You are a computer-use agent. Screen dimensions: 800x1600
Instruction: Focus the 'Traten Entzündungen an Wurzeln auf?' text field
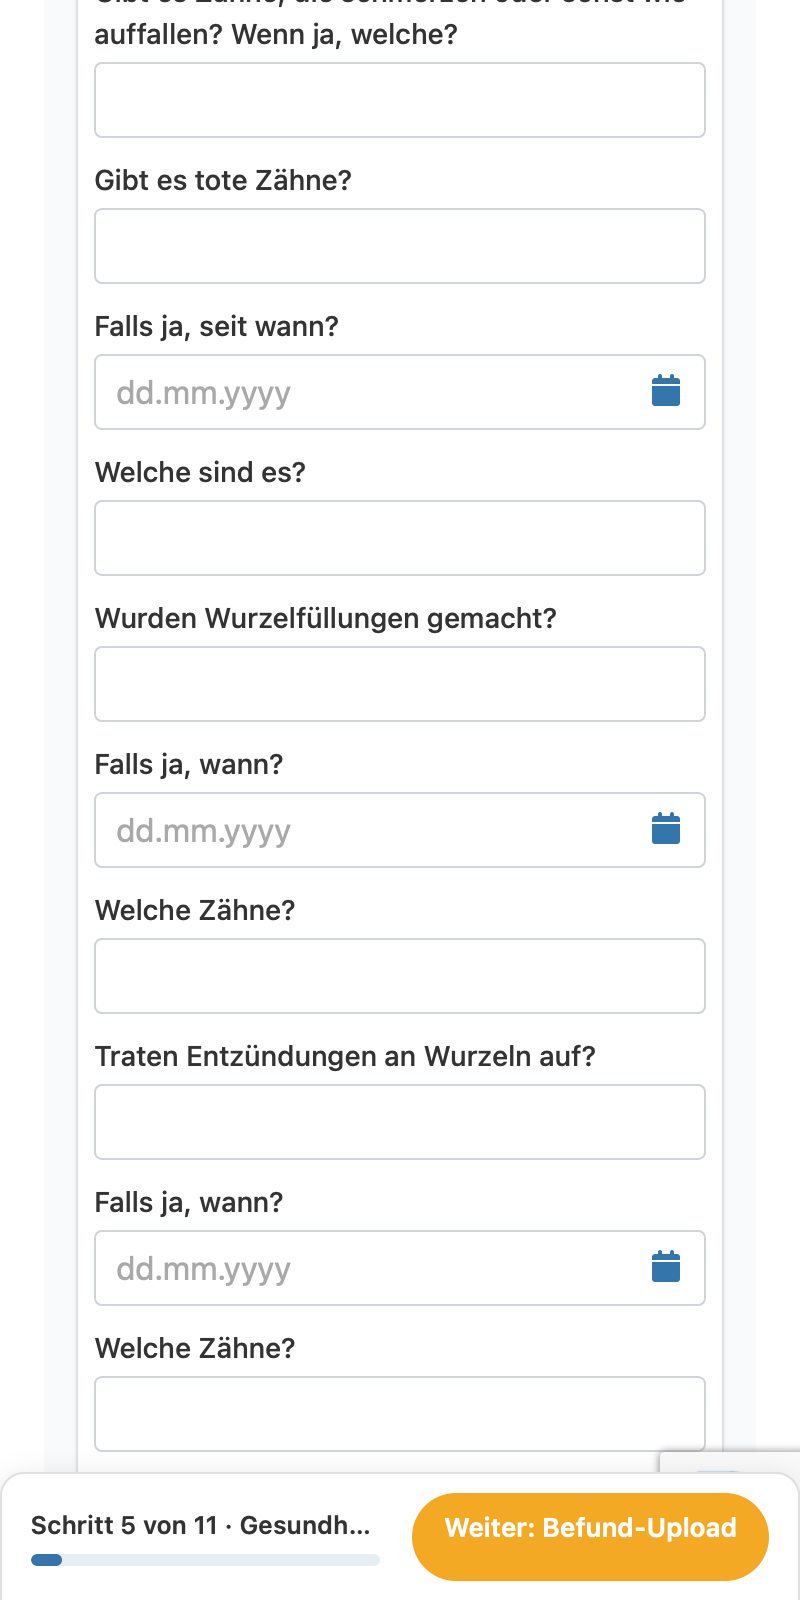(400, 1122)
